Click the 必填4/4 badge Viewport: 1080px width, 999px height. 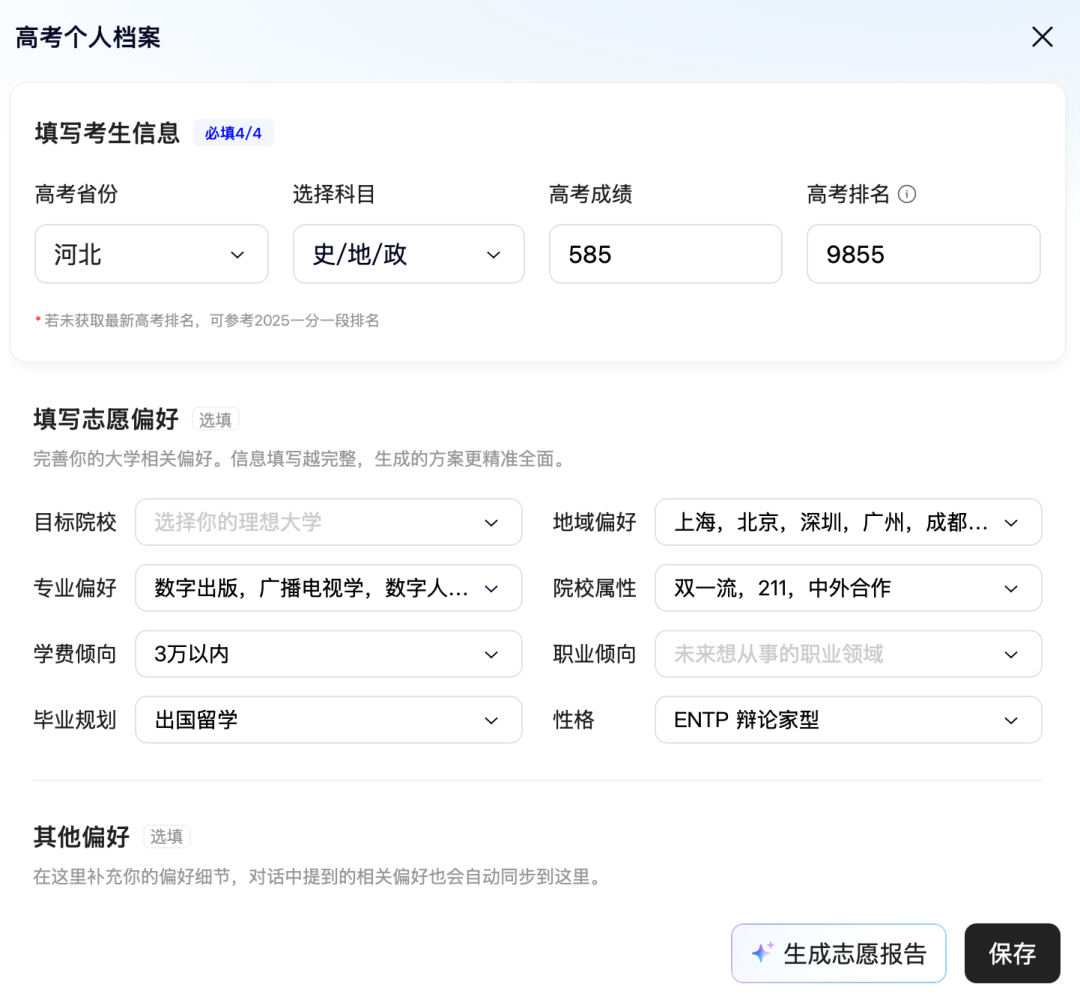pos(233,133)
